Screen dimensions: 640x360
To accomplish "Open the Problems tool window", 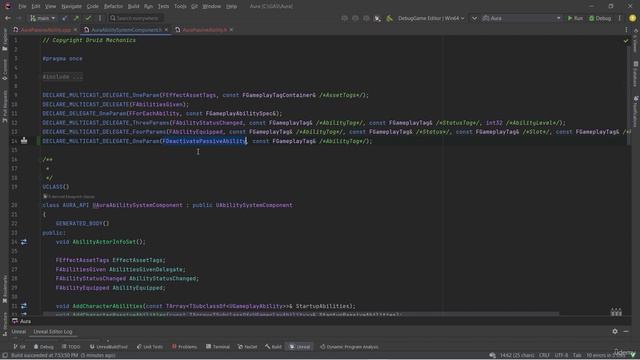I will click(x=184, y=347).
